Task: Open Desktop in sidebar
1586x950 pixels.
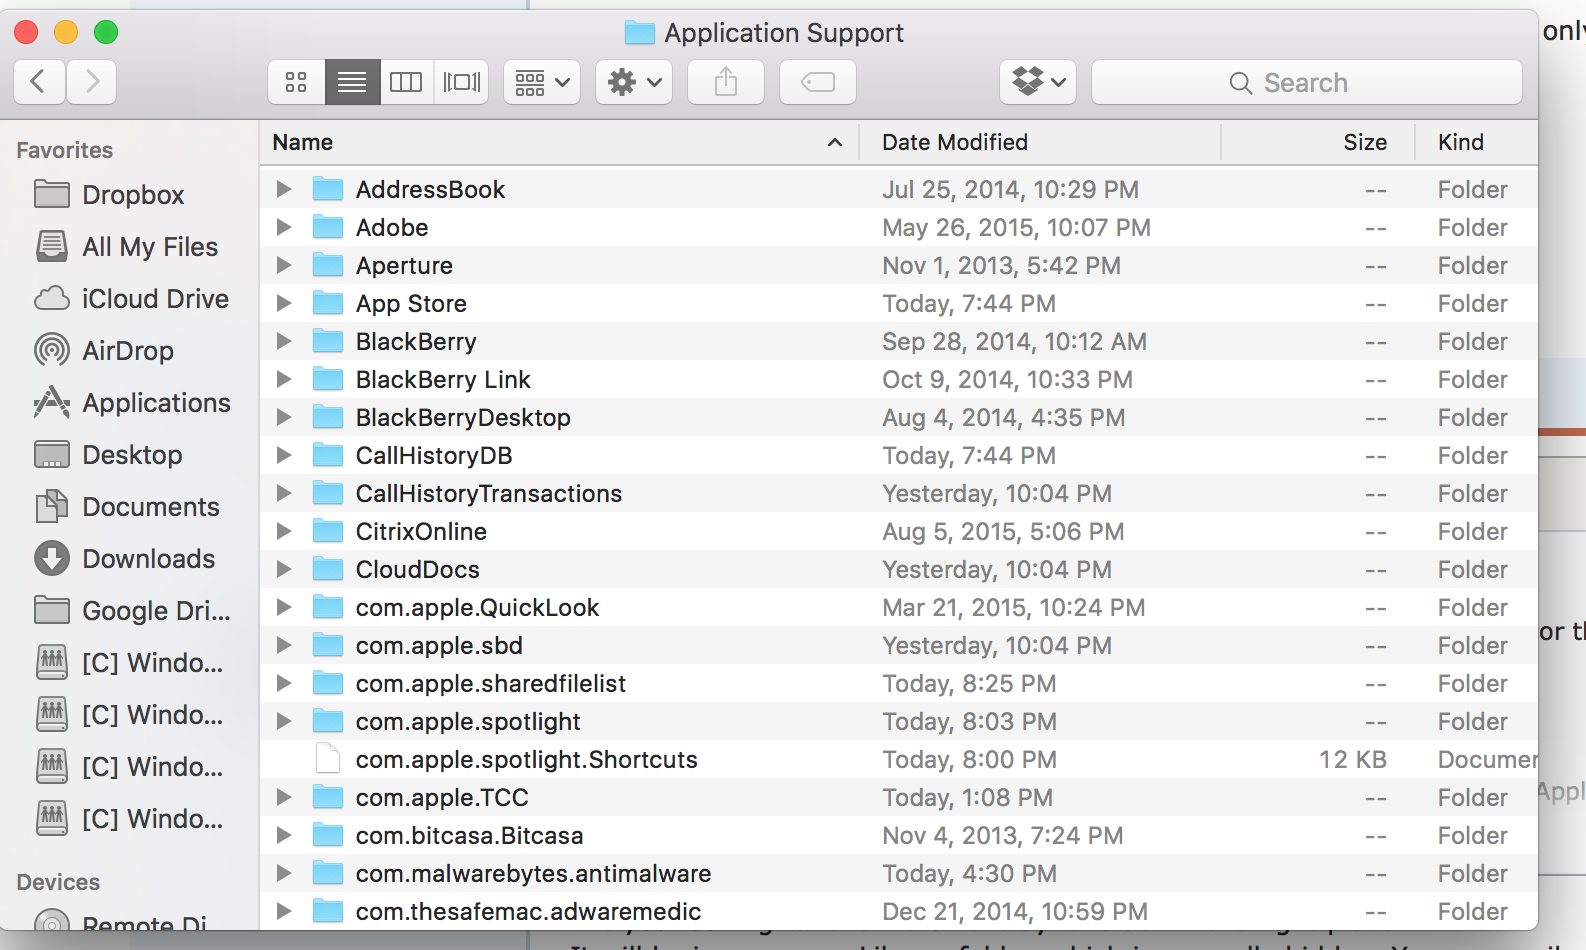Action: (108, 455)
